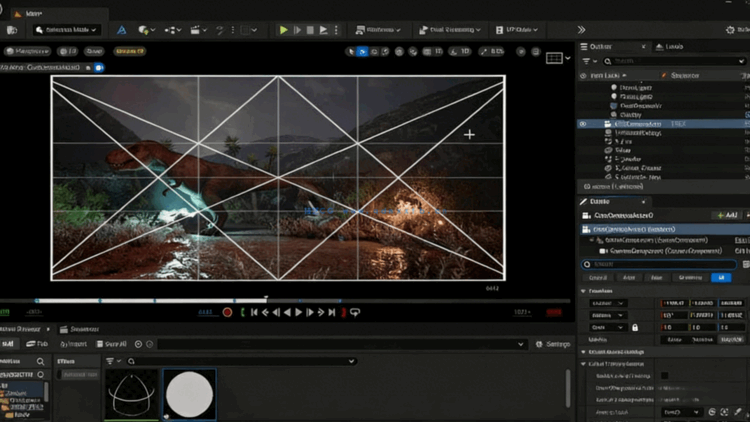The width and height of the screenshot is (750, 422).
Task: Click the Import button in Content Browser
Action: click(73, 344)
